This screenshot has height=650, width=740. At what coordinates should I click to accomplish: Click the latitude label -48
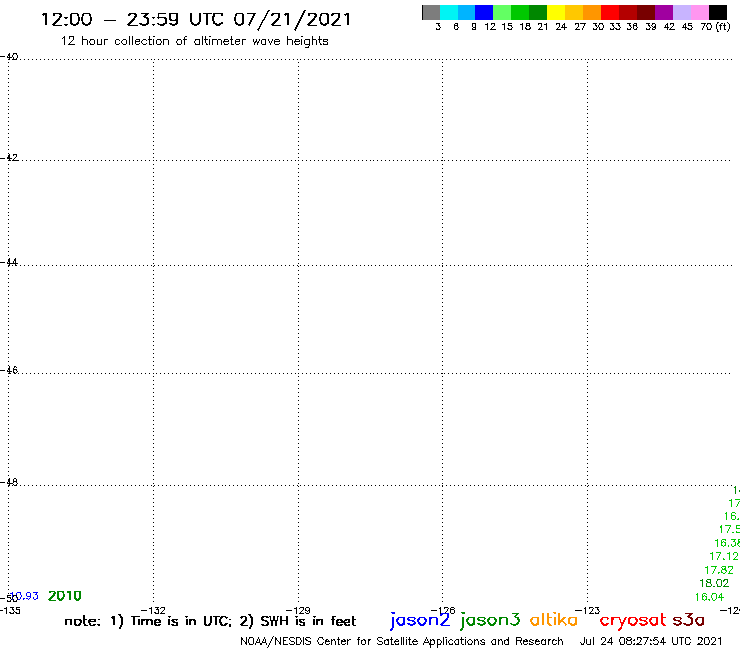pos(9,482)
